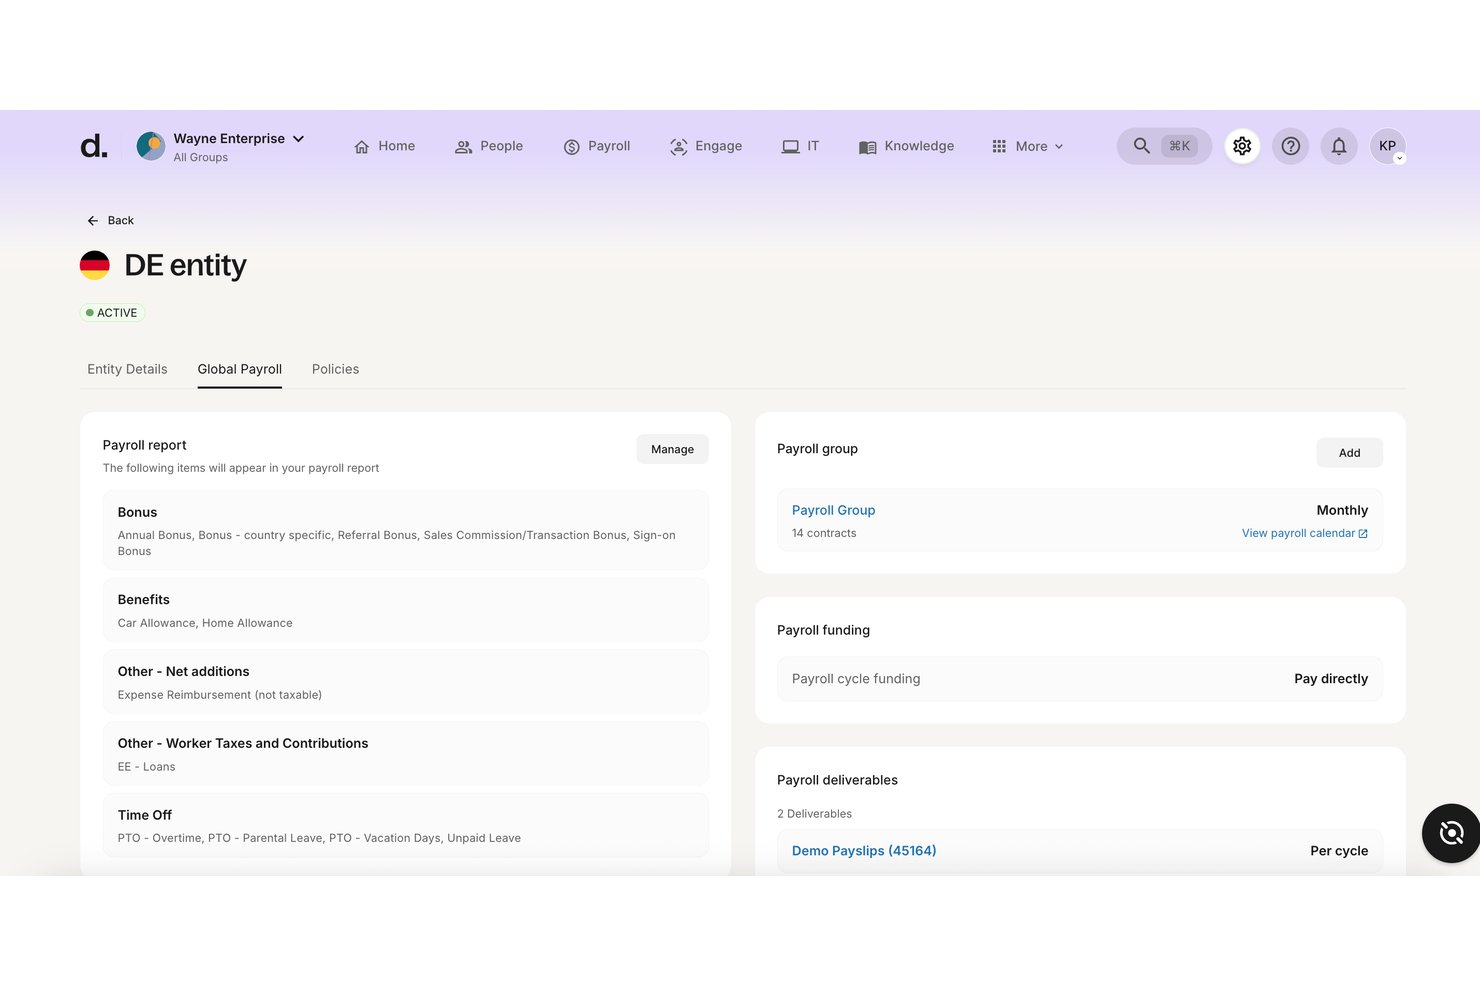
Task: Click the floating round assistant icon
Action: [x=1451, y=833]
